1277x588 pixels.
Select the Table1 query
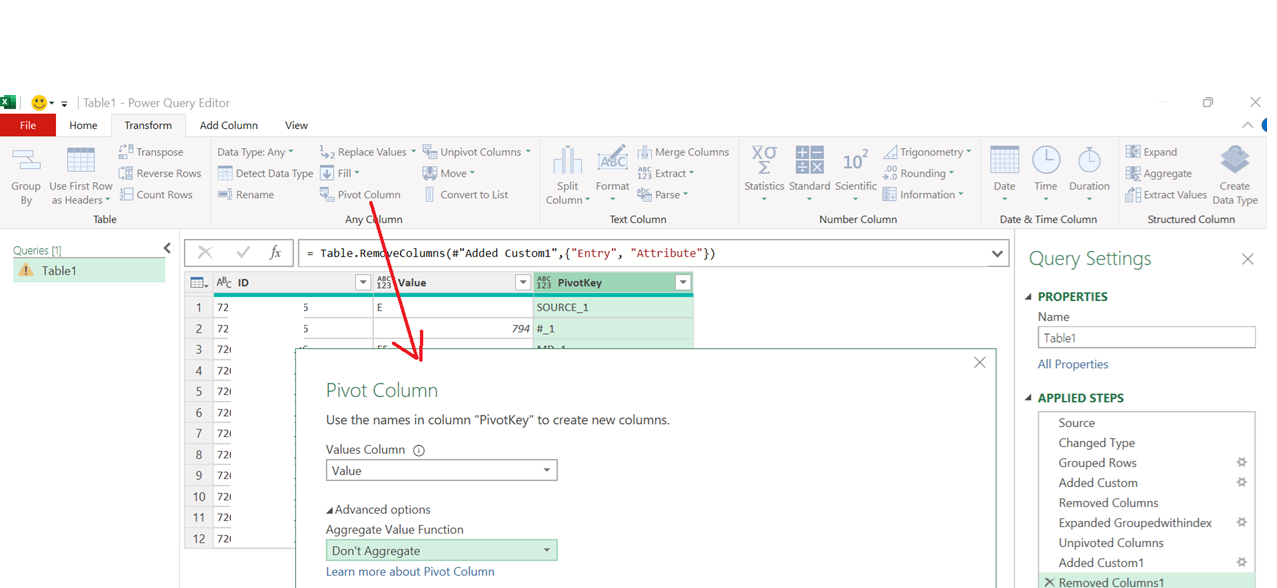[x=89, y=270]
